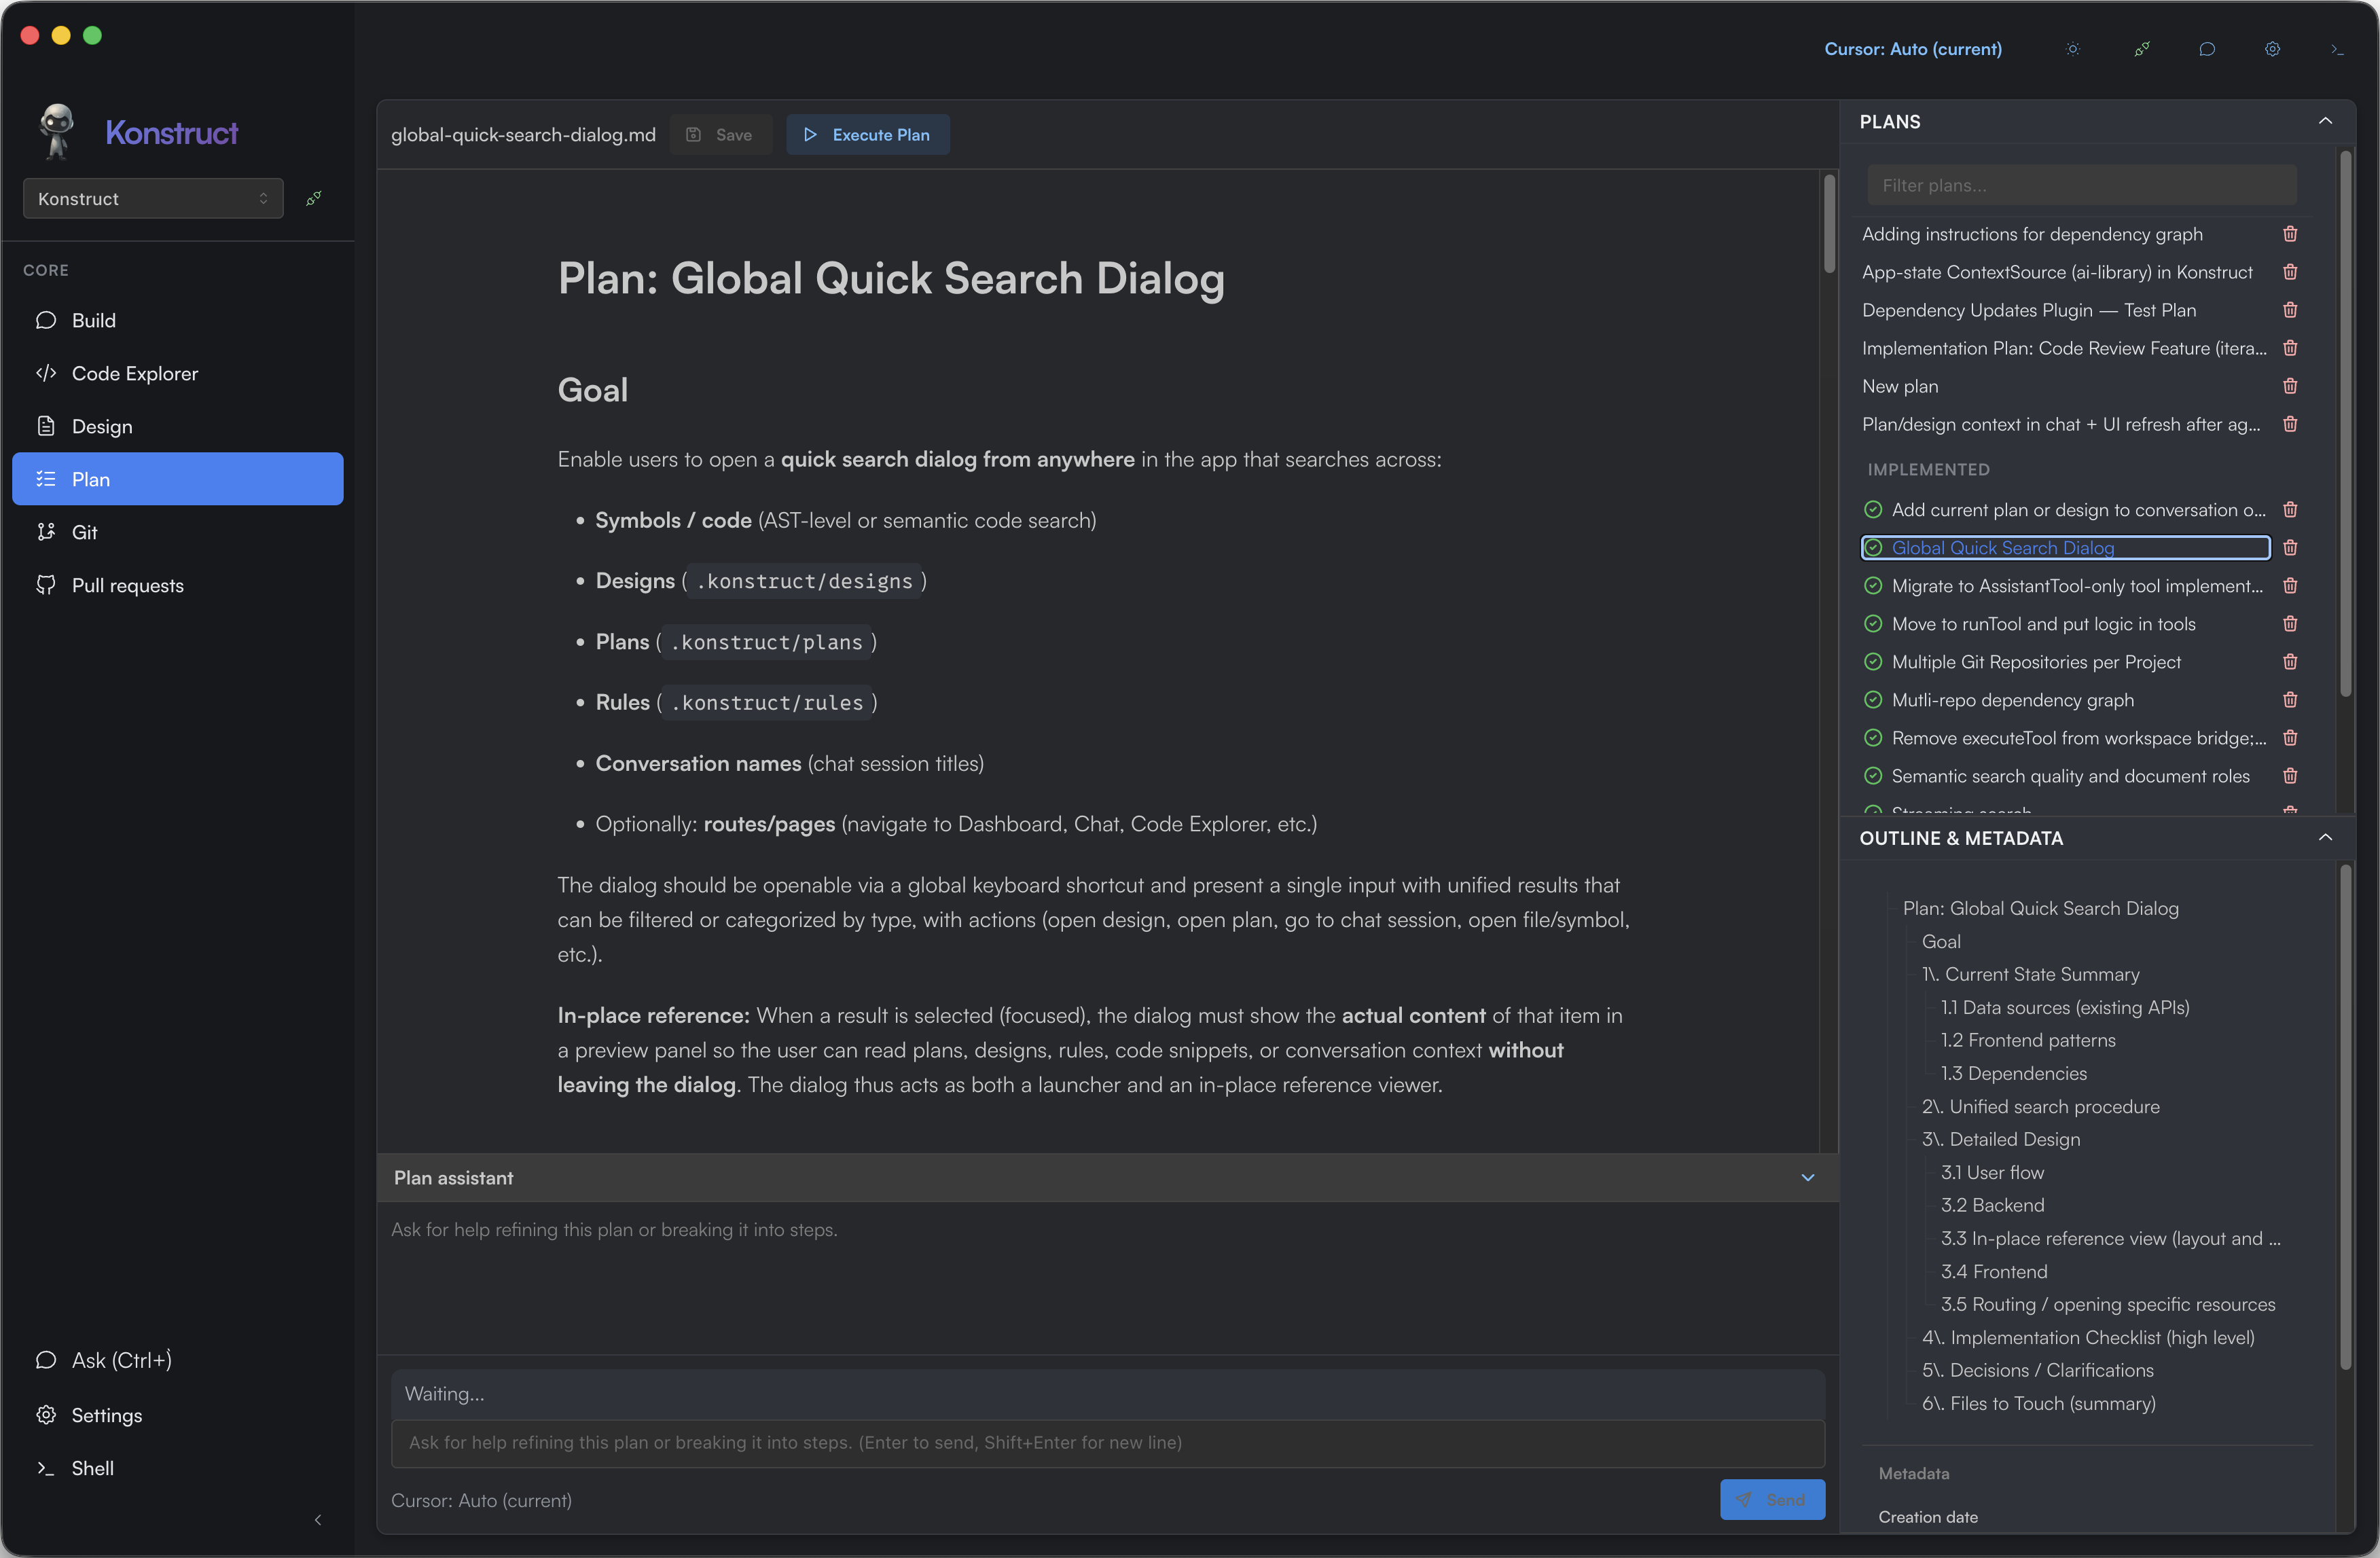Delete the 'New plan' entry with trash icon
This screenshot has width=2380, height=1558.
pyautogui.click(x=2290, y=386)
